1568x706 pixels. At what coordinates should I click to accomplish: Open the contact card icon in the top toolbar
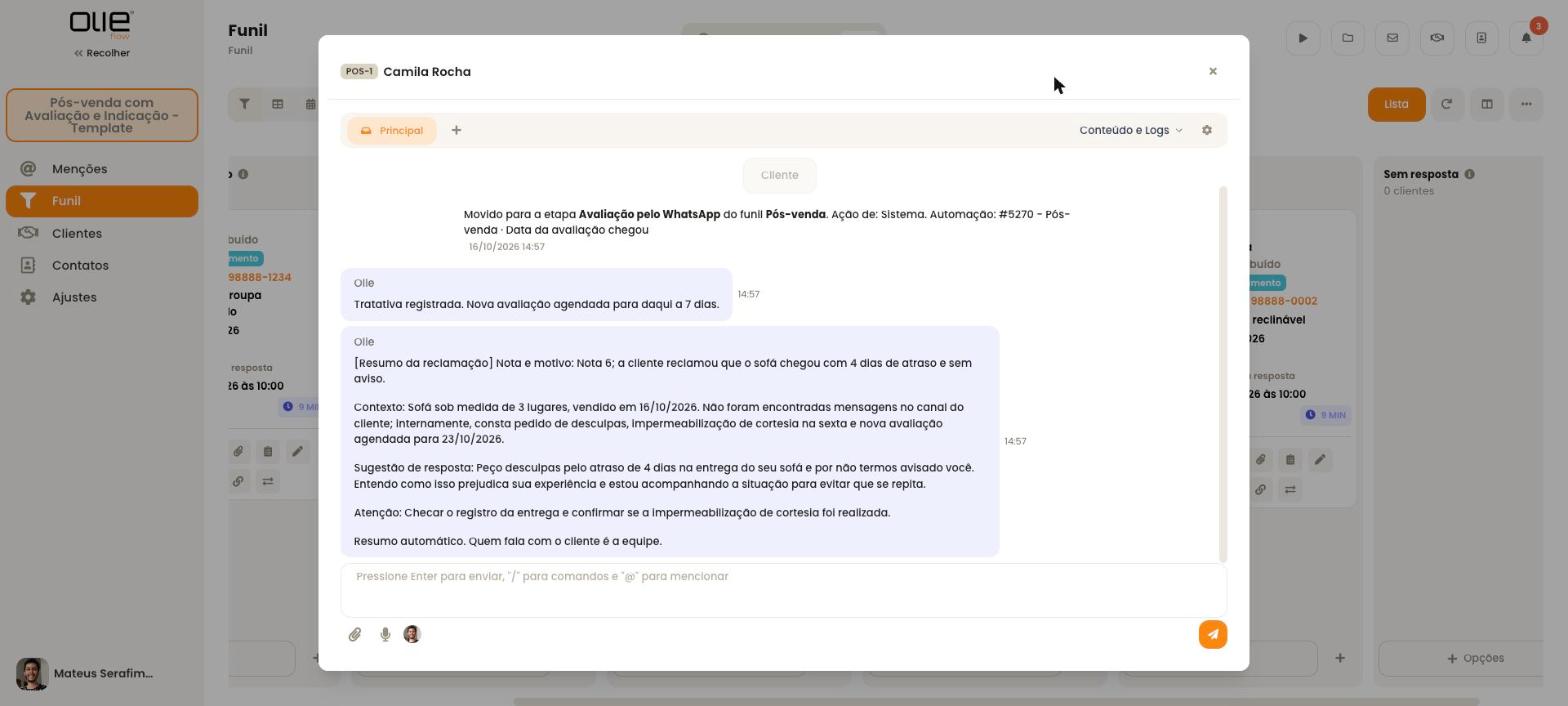pyautogui.click(x=1482, y=38)
